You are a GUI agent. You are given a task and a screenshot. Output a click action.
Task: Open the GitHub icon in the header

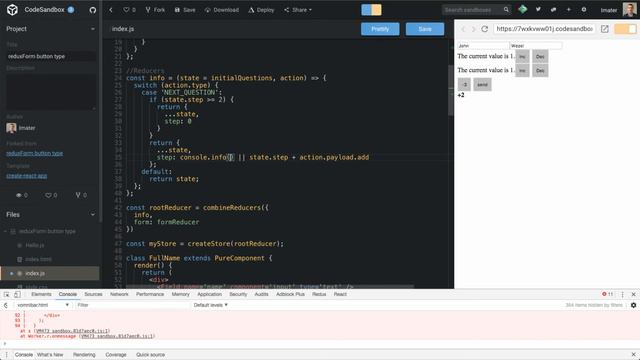93,10
